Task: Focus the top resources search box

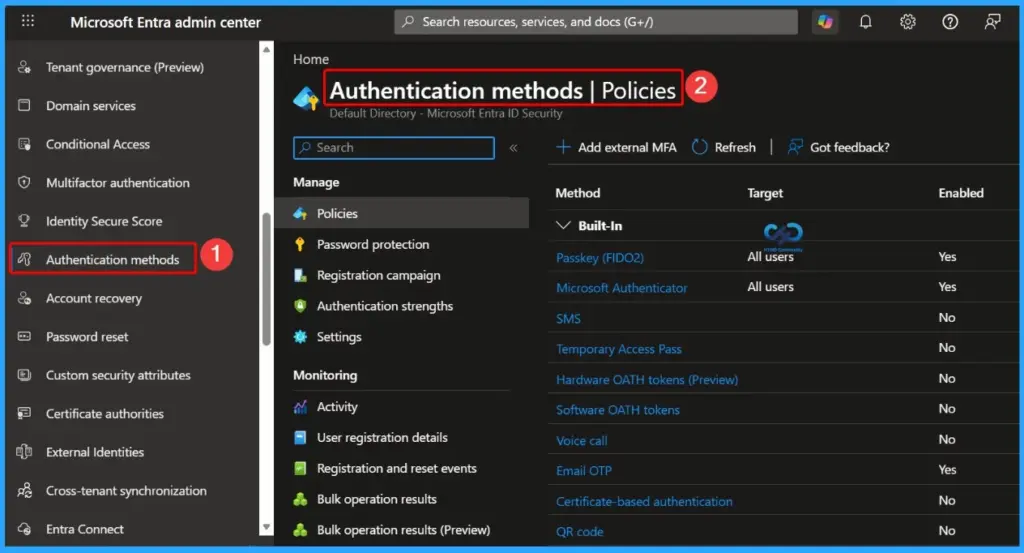Action: 596,22
